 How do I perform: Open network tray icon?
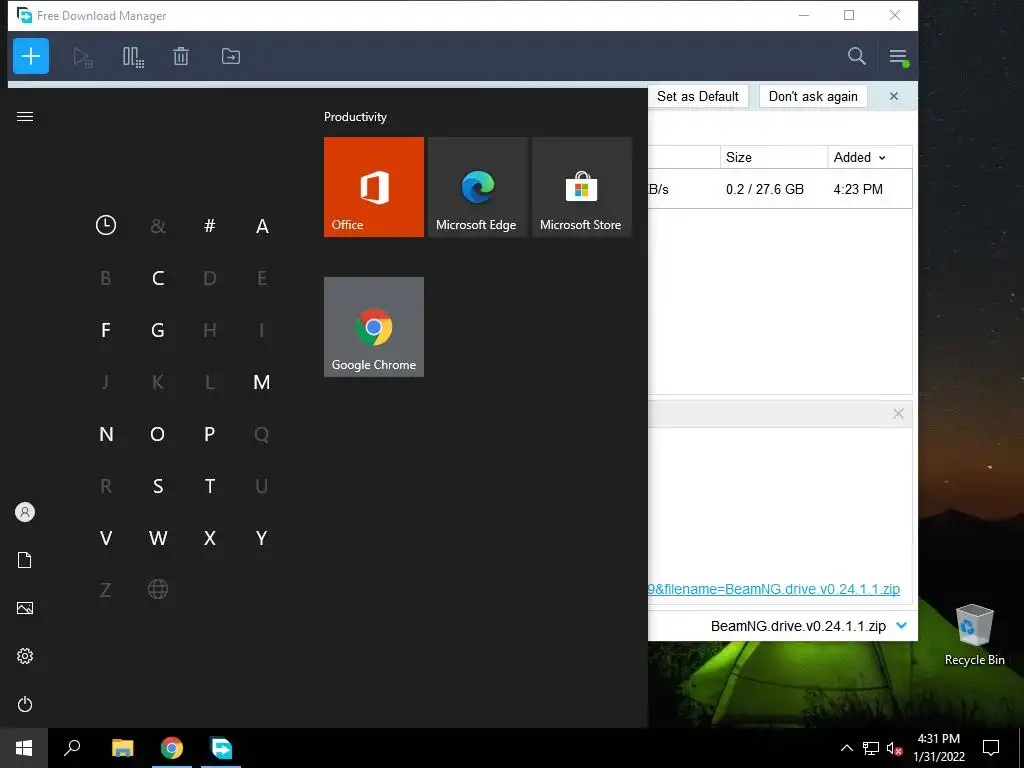pos(871,748)
